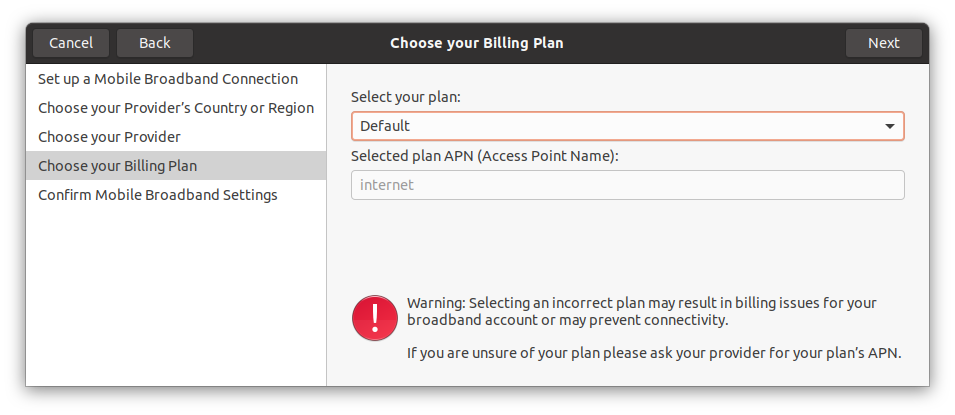The image size is (955, 415).
Task: Click the APN text field showing "internet"
Action: pos(627,185)
